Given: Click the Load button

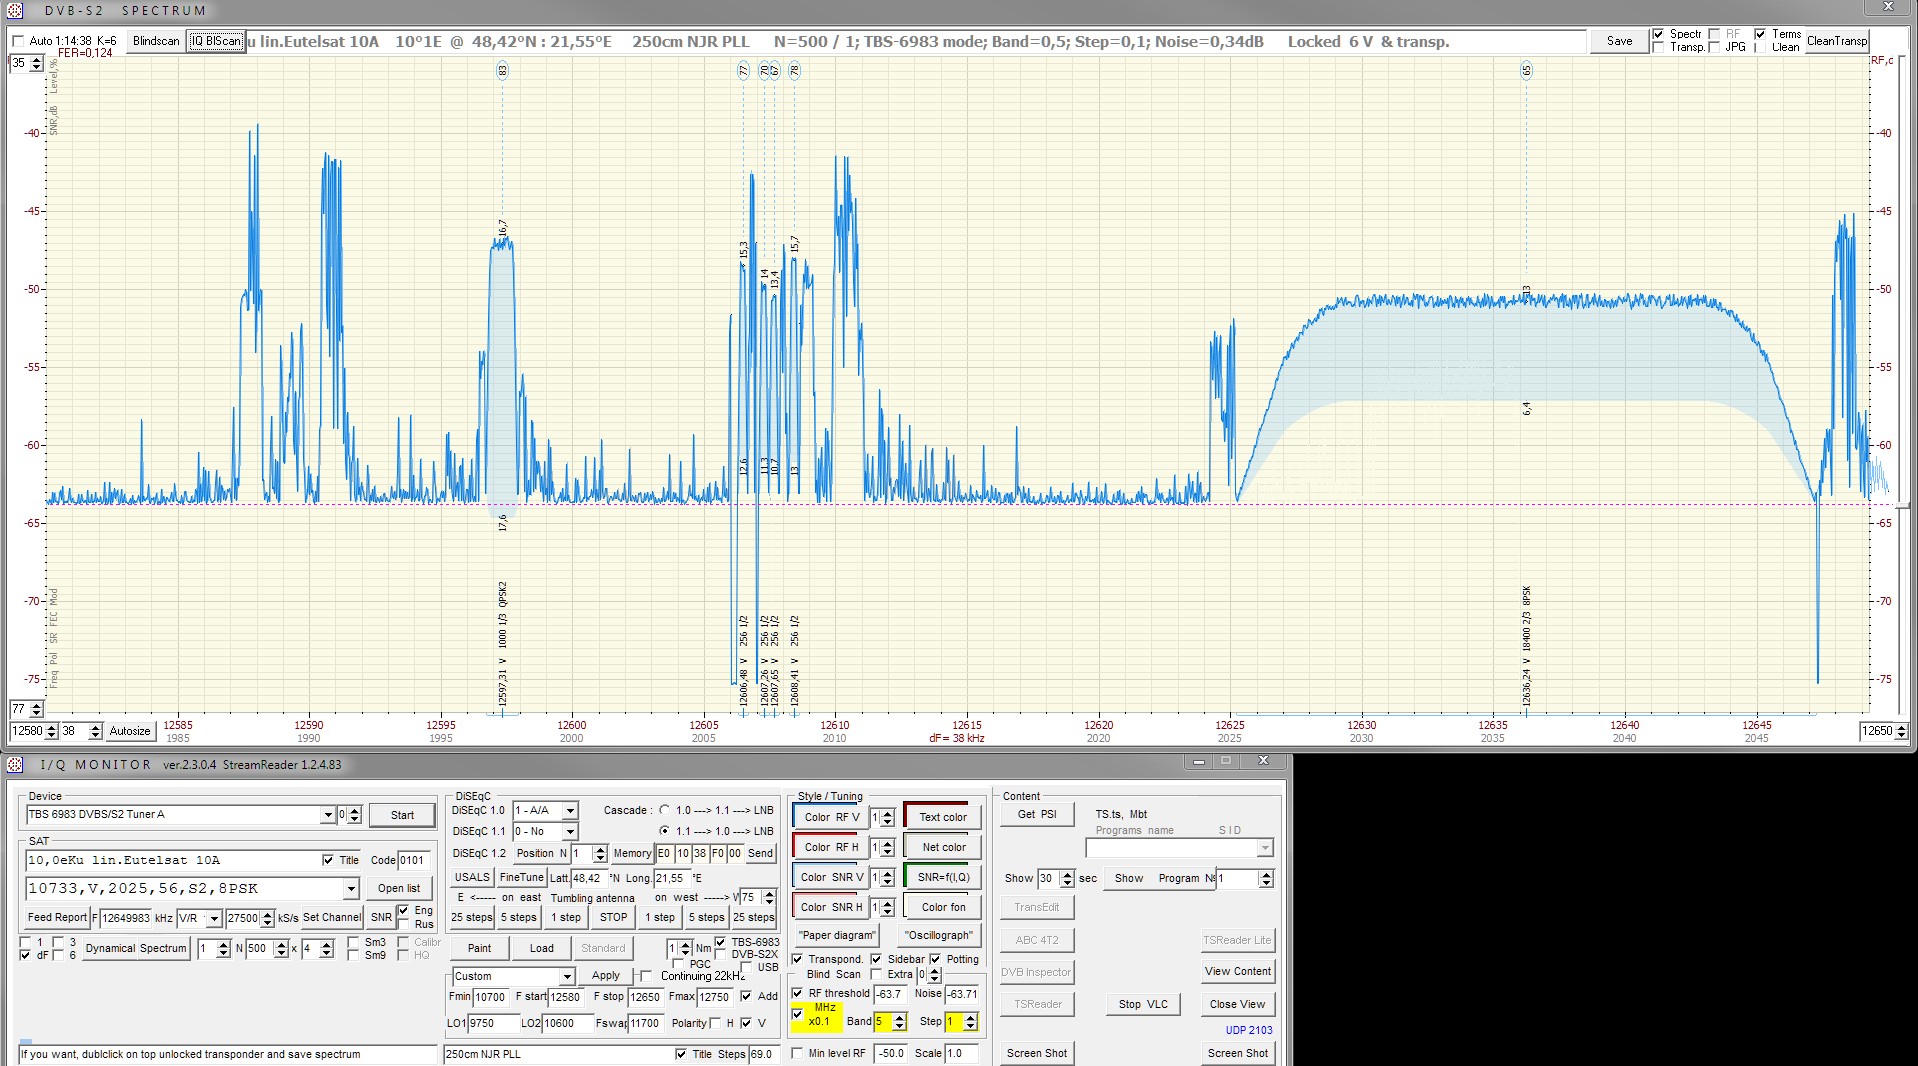Looking at the screenshot, I should [542, 948].
